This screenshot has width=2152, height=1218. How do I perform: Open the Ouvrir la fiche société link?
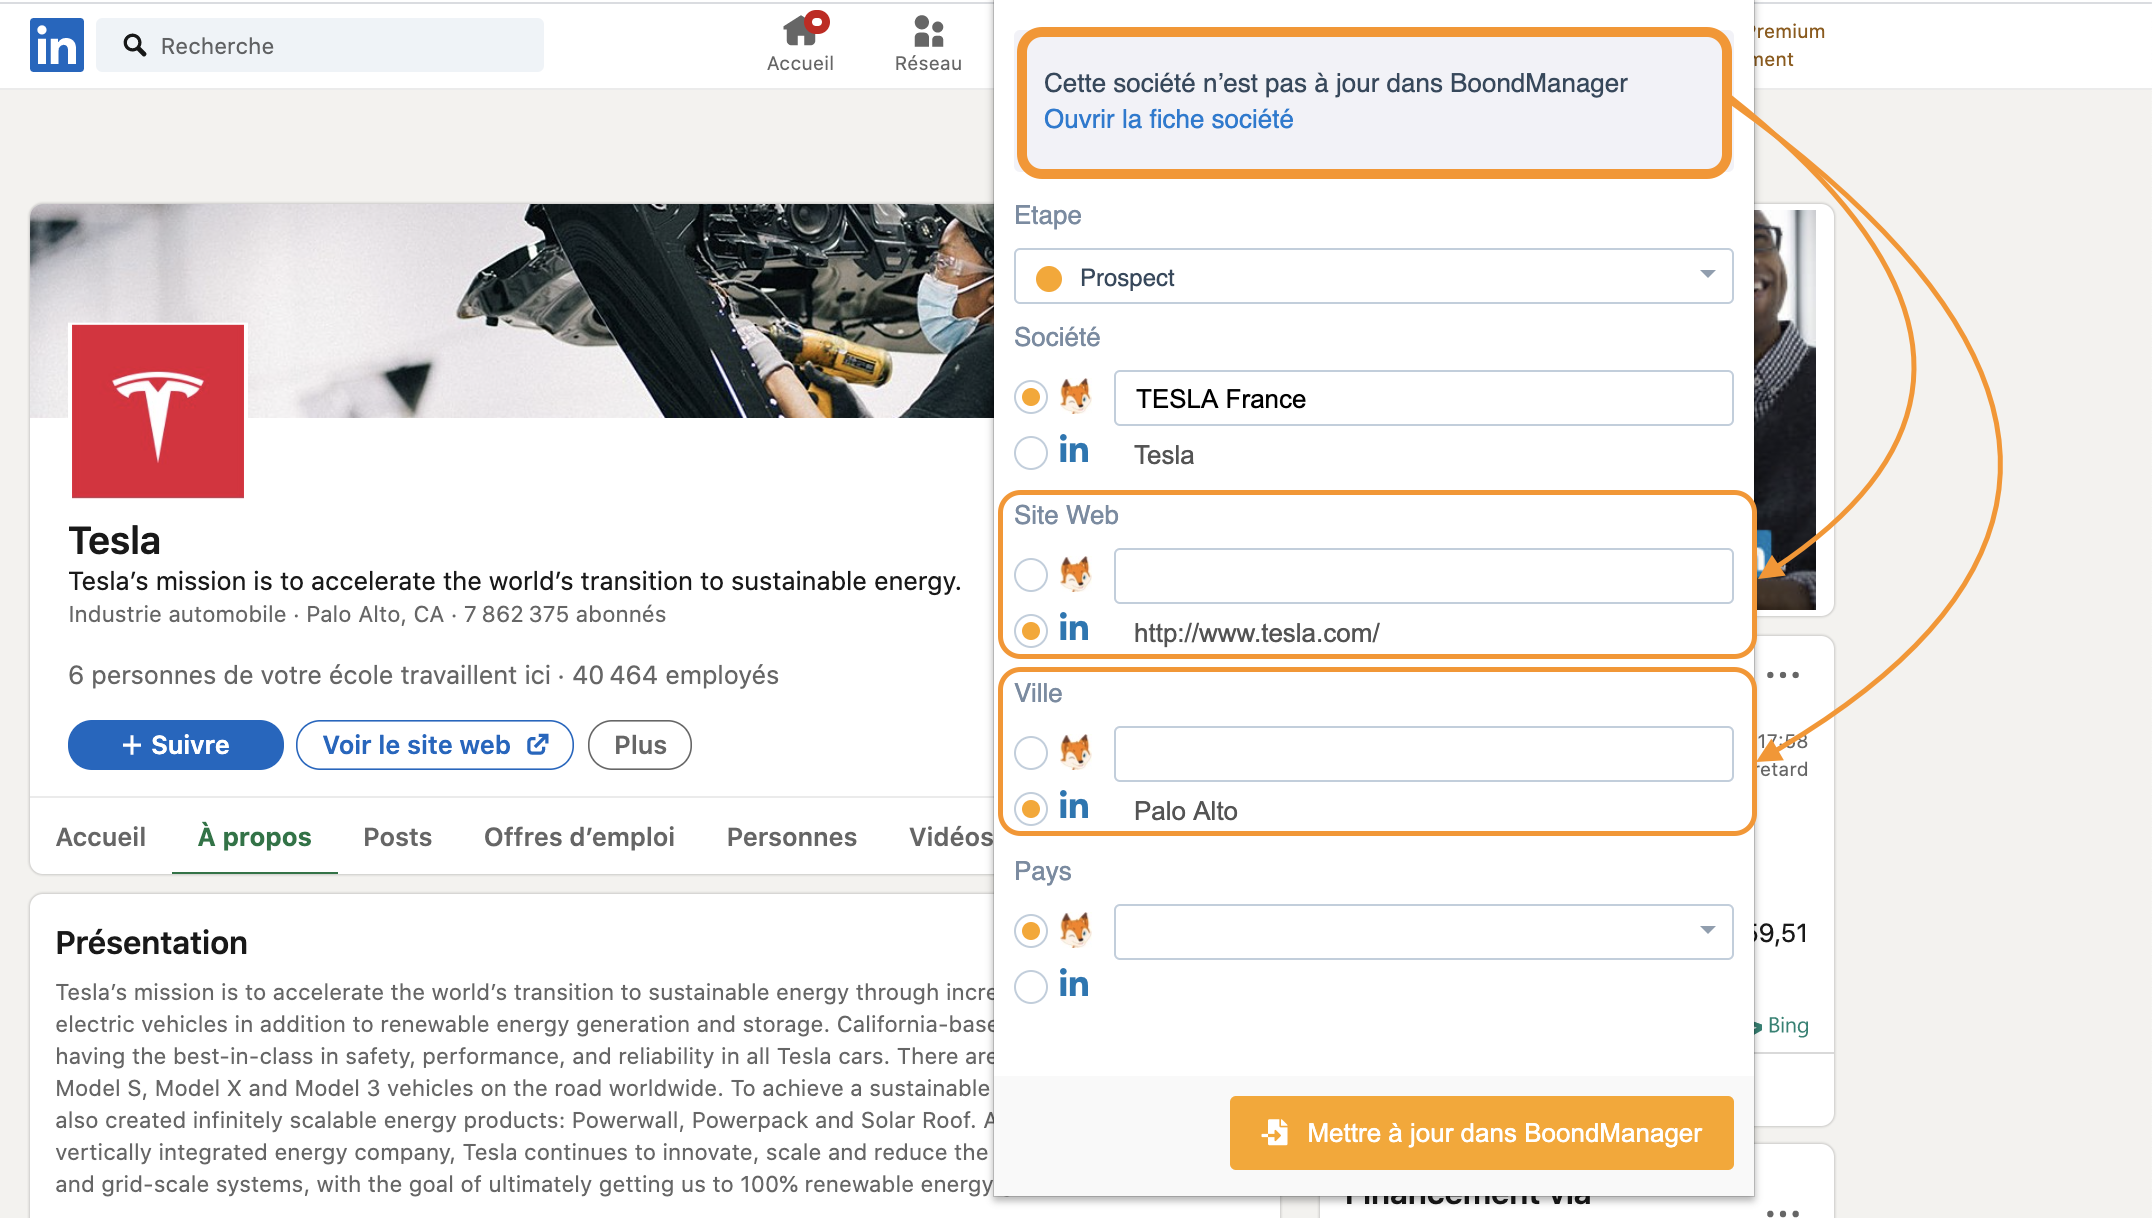(1168, 119)
